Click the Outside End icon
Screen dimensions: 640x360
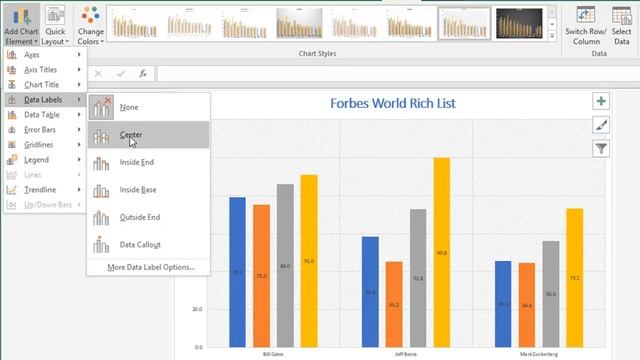pyautogui.click(x=101, y=218)
